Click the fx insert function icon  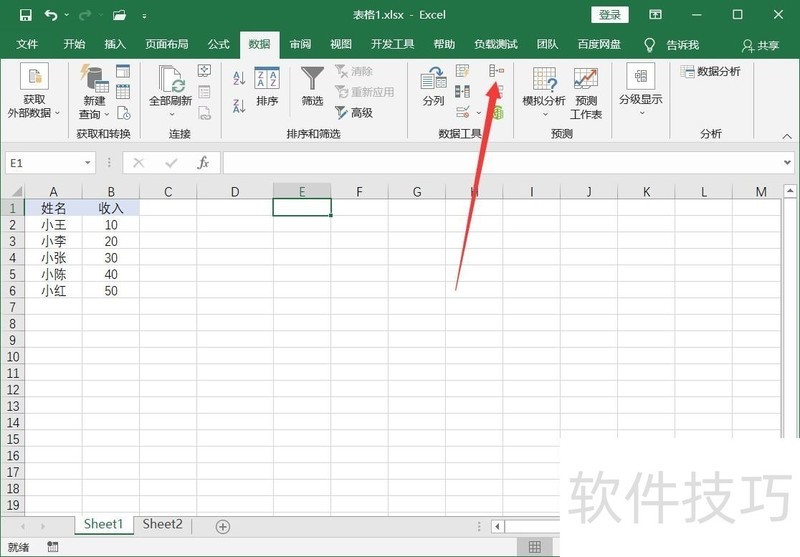(203, 163)
